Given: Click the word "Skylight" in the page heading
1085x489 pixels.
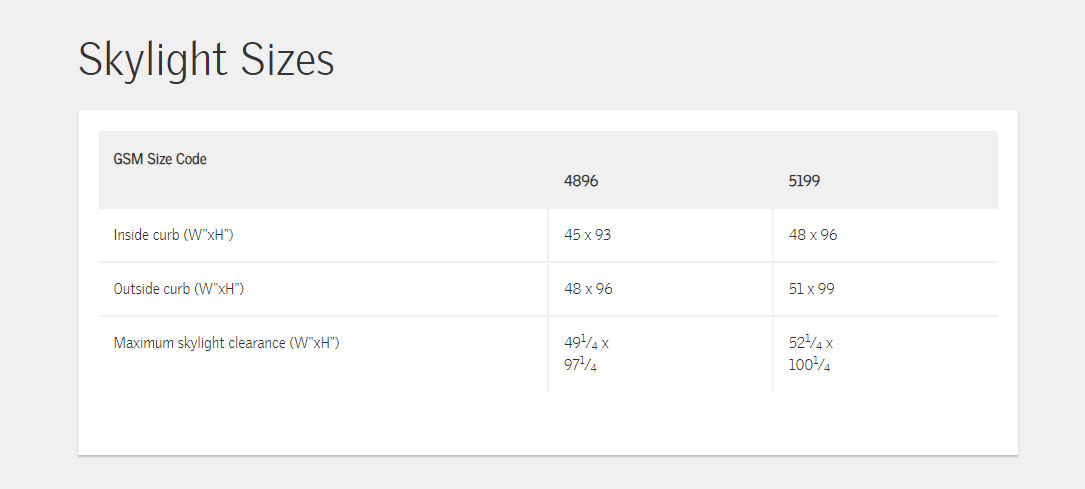Looking at the screenshot, I should (x=151, y=60).
